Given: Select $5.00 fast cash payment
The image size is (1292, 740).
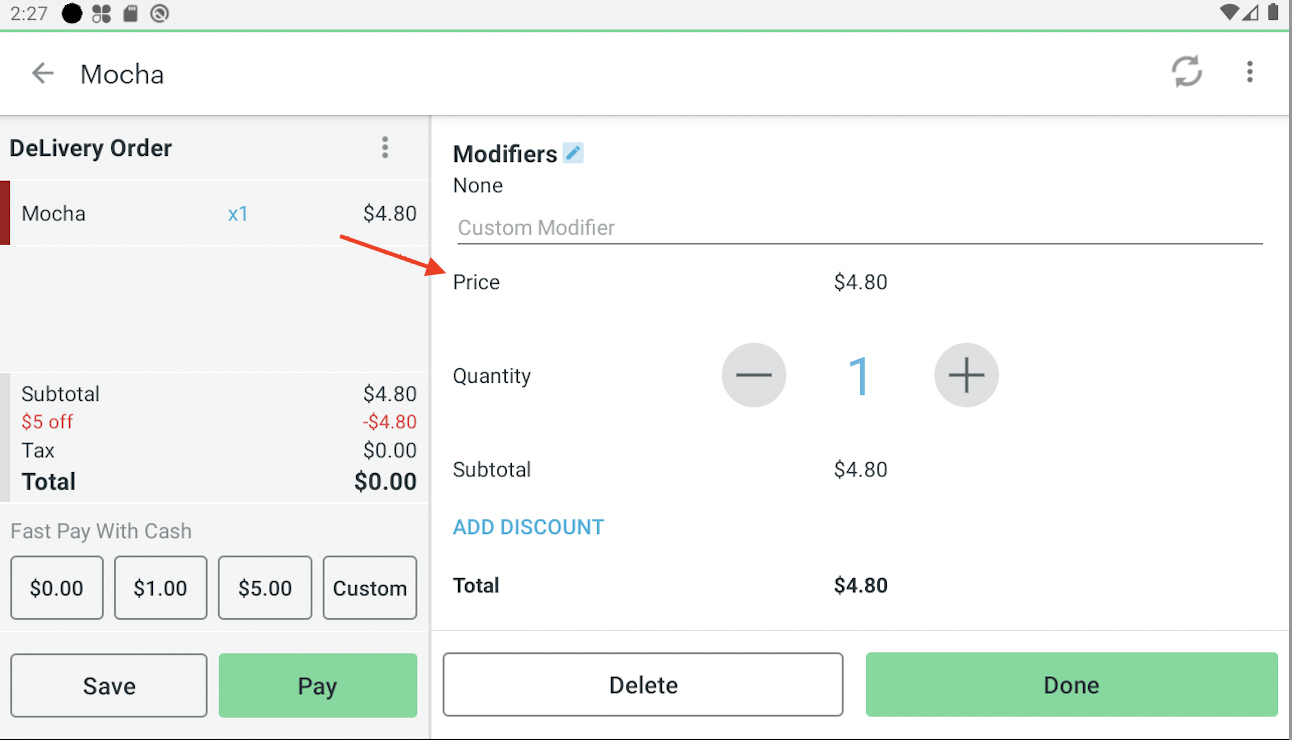Looking at the screenshot, I should tap(265, 588).
